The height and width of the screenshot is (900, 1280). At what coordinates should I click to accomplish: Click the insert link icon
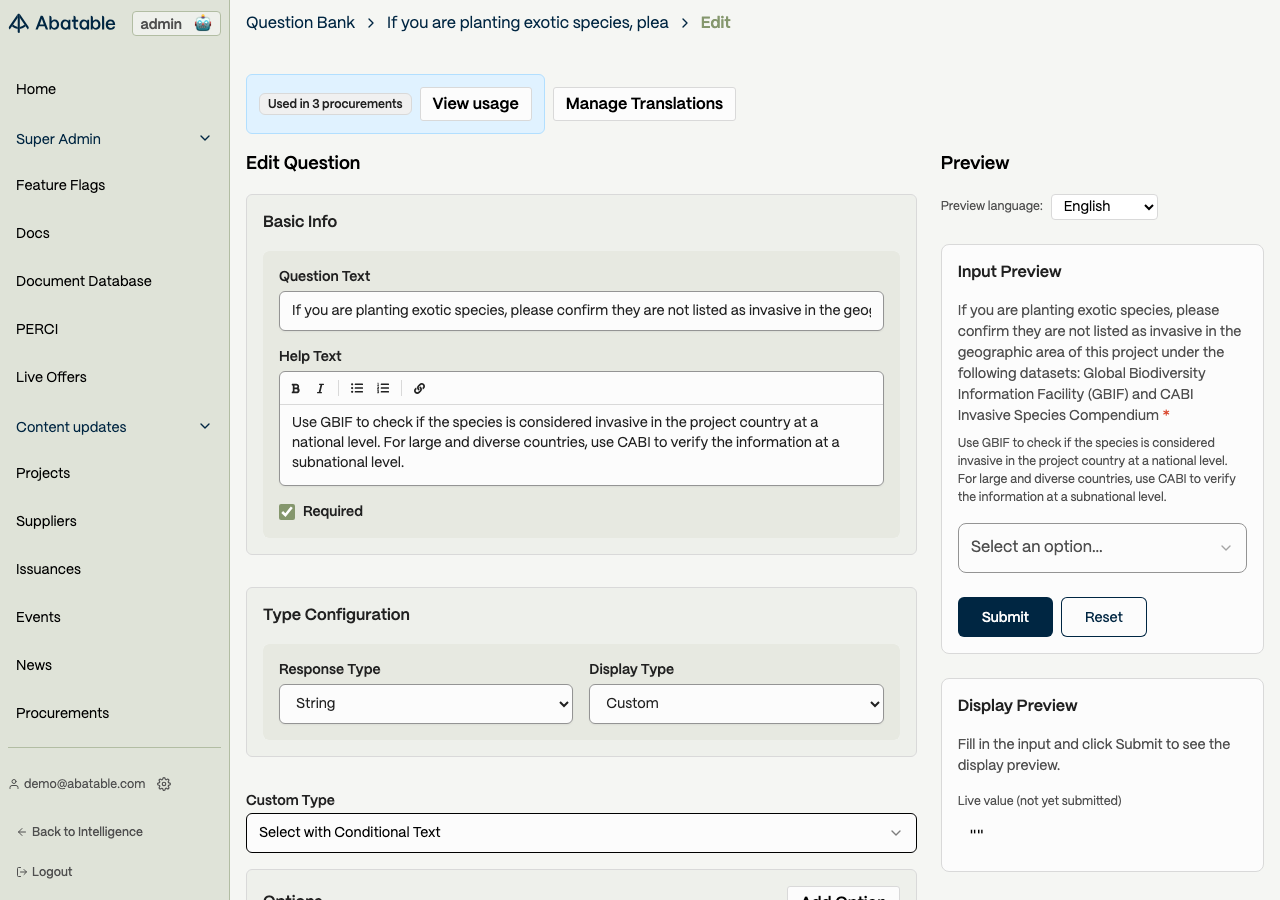[x=419, y=389]
